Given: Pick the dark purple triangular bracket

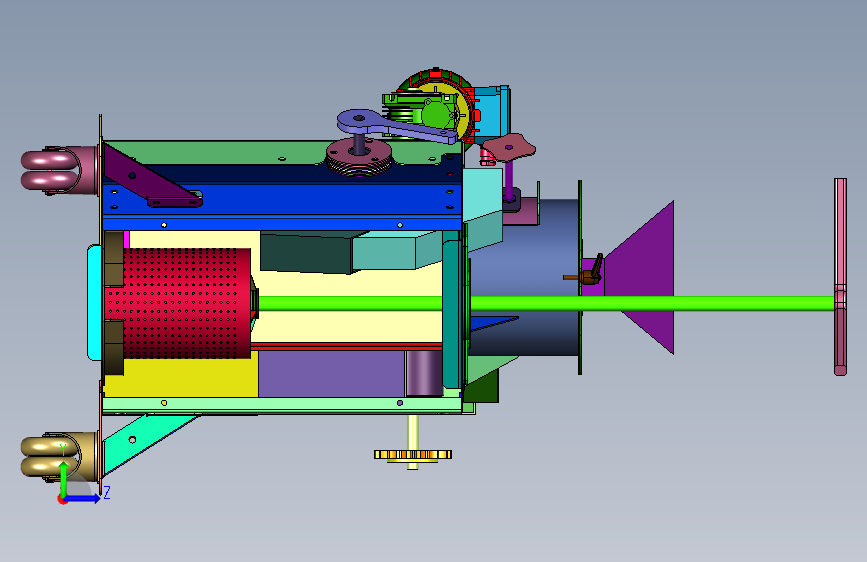Looking at the screenshot, I should [x=147, y=177].
